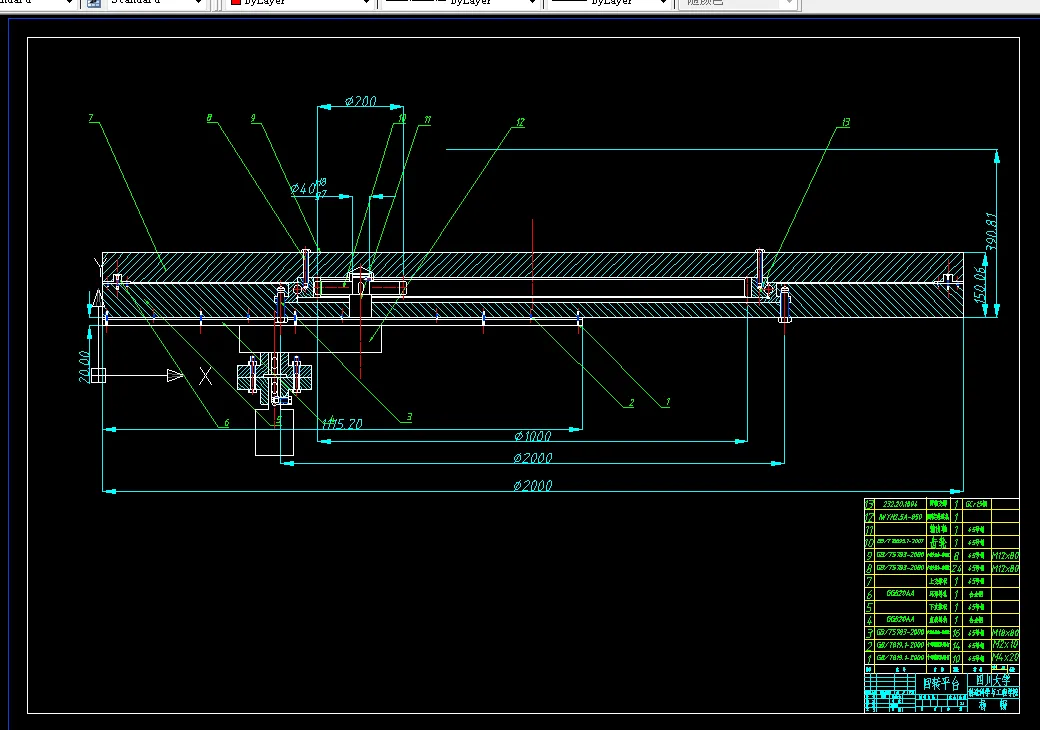
Task: Click GB/T5783-2000 in parts list row 9
Action: coord(900,555)
